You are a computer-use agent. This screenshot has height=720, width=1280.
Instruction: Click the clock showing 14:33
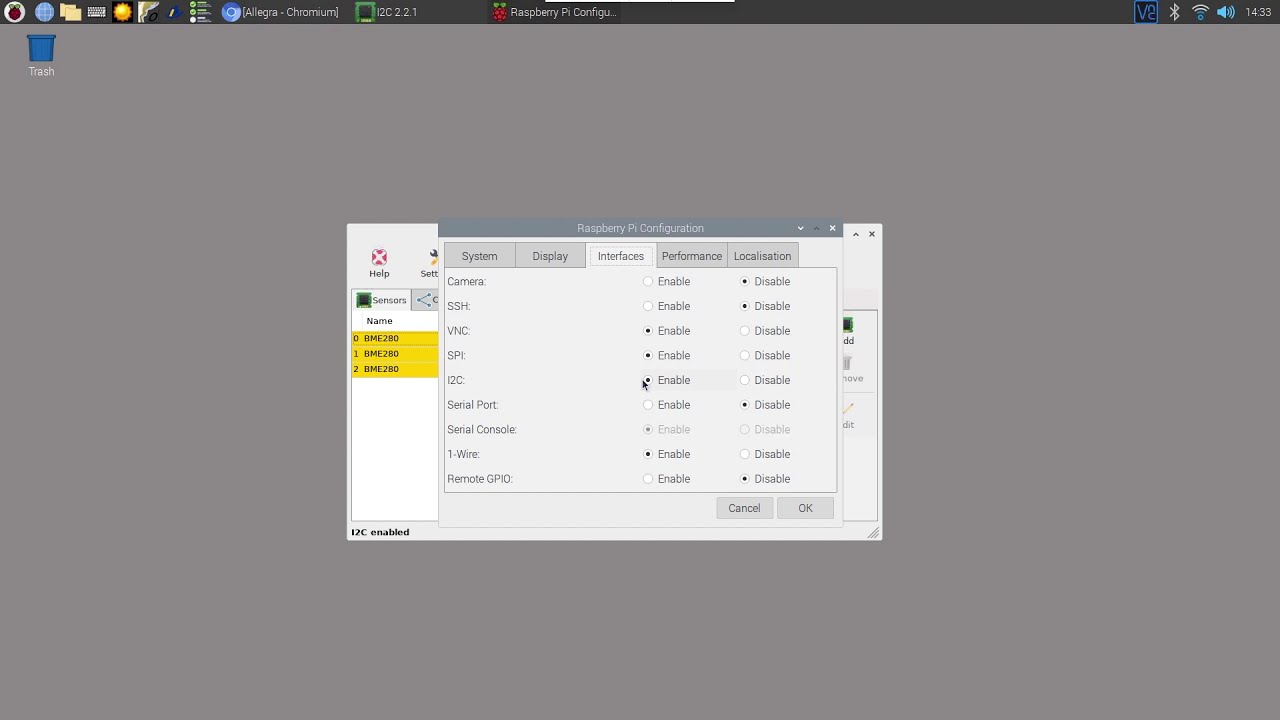click(1258, 12)
